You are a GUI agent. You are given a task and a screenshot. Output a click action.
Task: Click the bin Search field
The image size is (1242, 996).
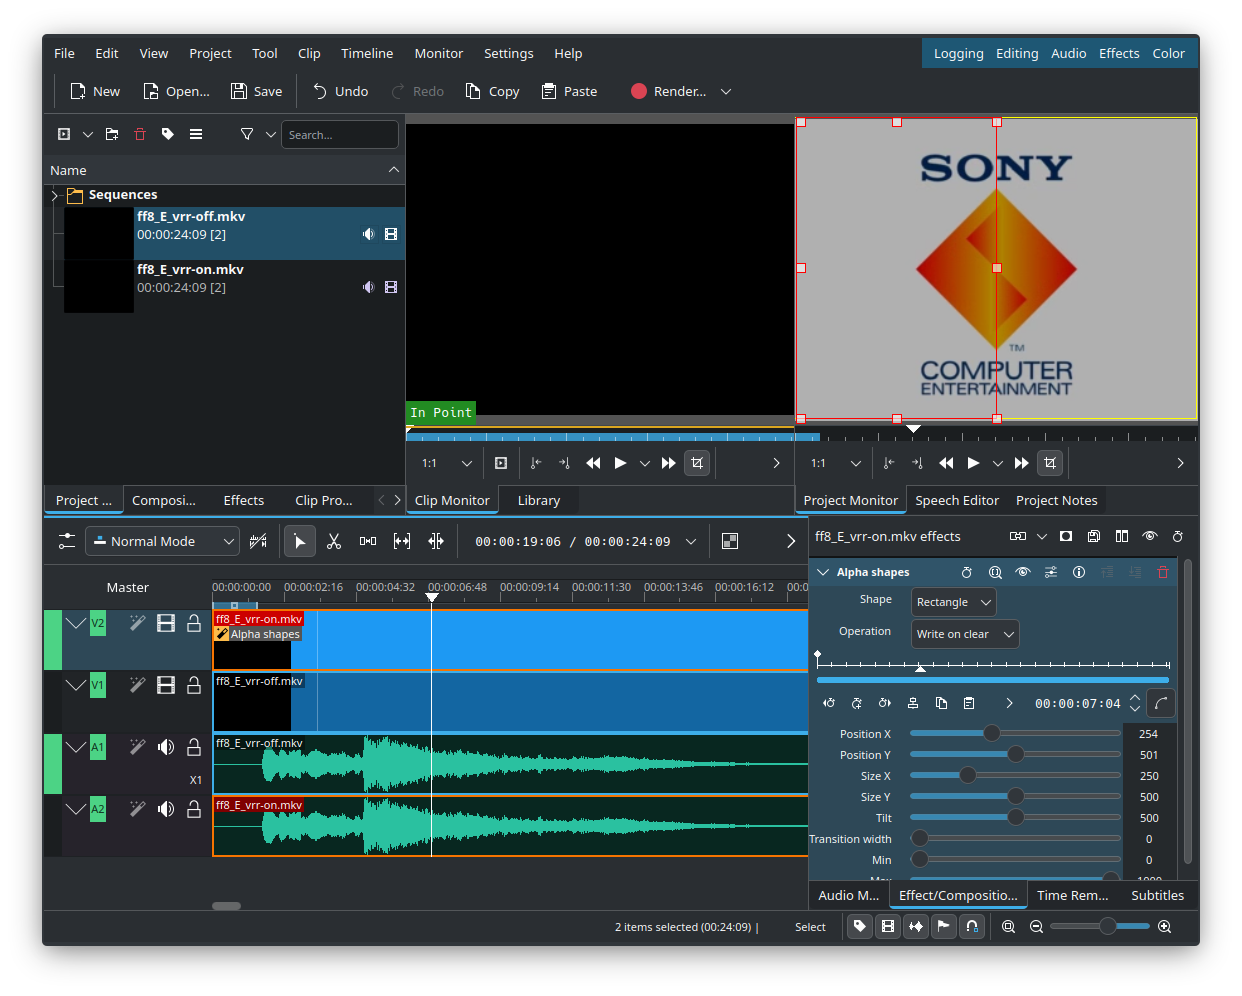pos(340,134)
